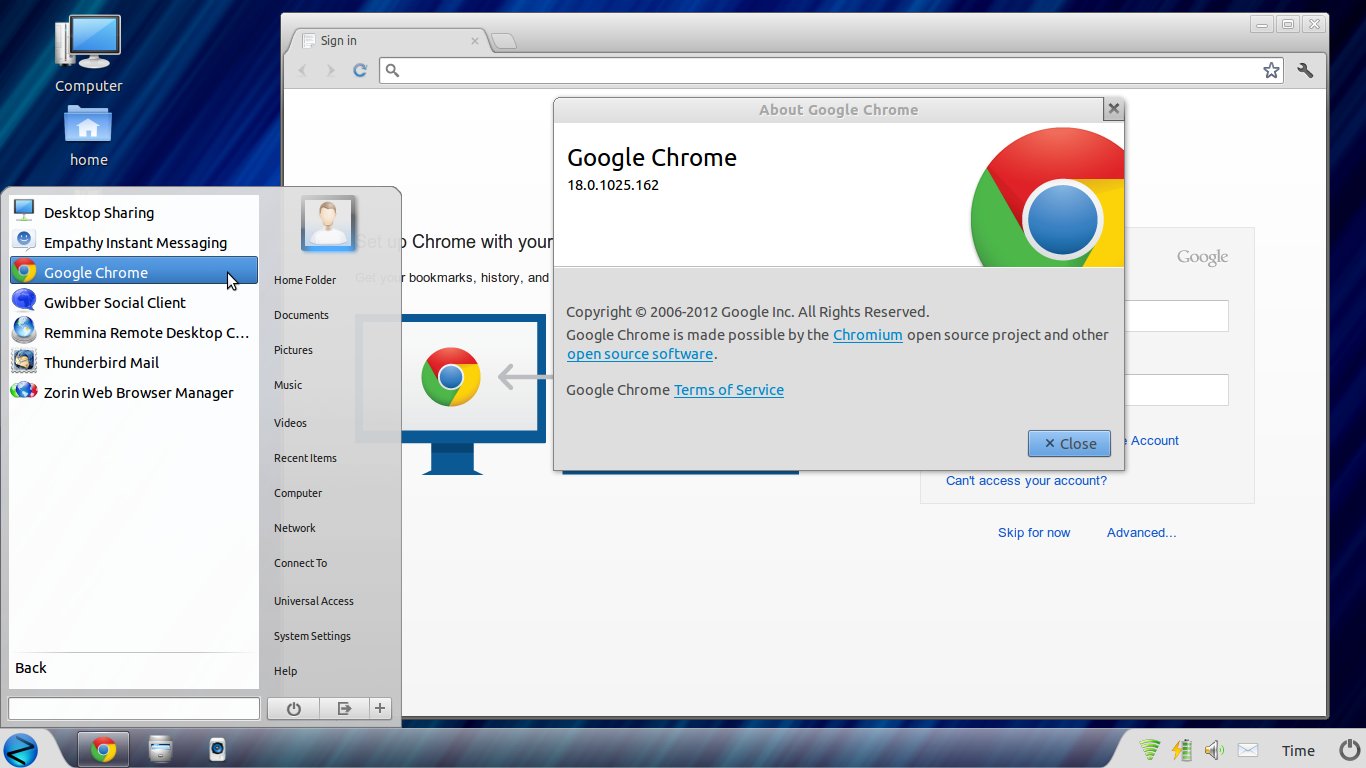Viewport: 1366px width, 768px height.
Task: Click the upper sign-in field on the Google sign-in form
Action: coord(1176,316)
